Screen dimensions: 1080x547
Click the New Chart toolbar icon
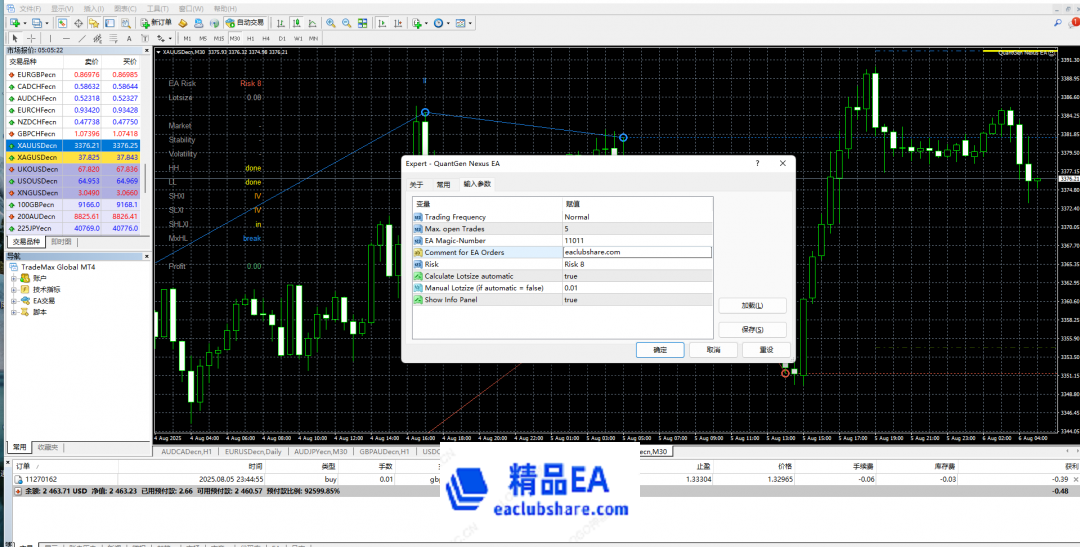click(x=14, y=23)
